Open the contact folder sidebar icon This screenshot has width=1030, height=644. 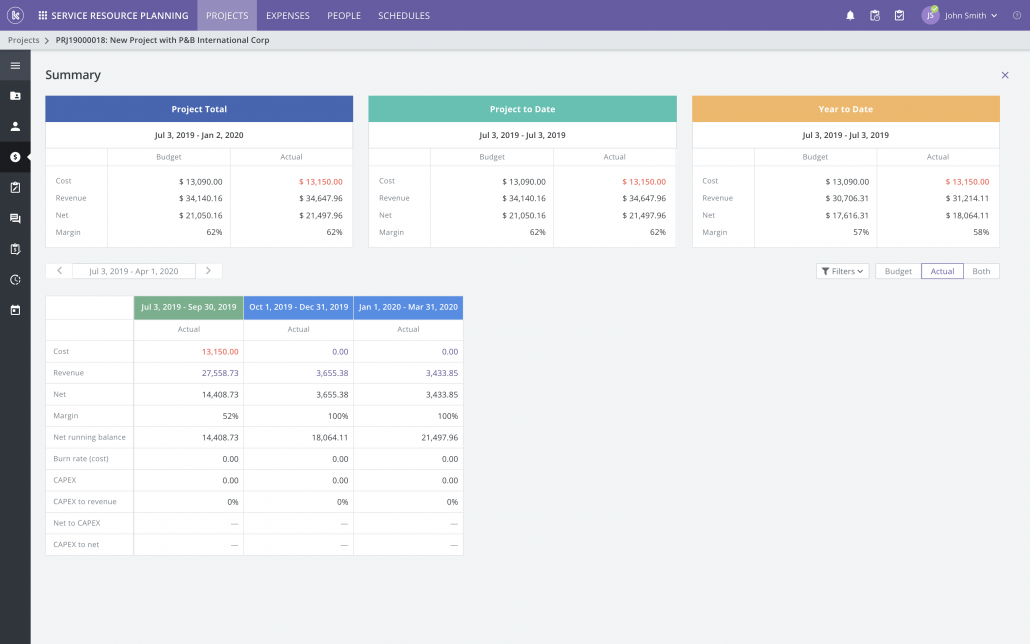[15, 96]
